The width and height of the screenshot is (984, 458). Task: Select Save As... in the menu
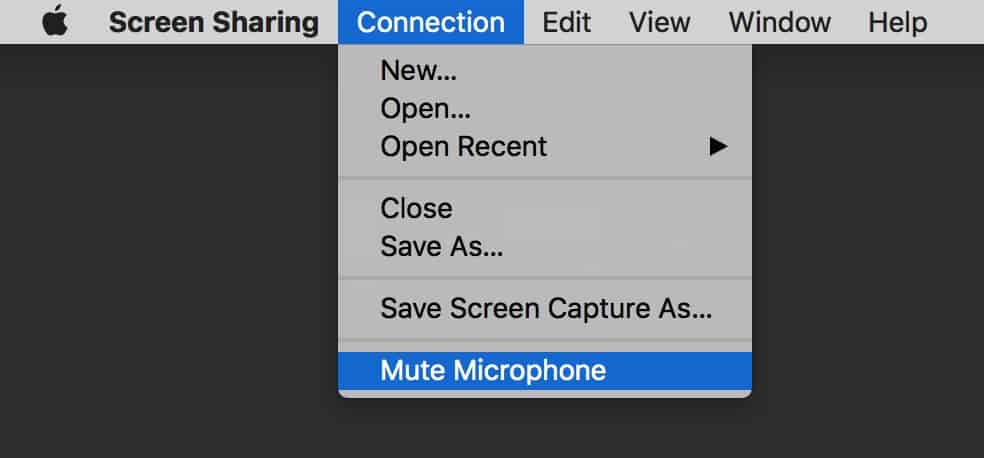[441, 246]
